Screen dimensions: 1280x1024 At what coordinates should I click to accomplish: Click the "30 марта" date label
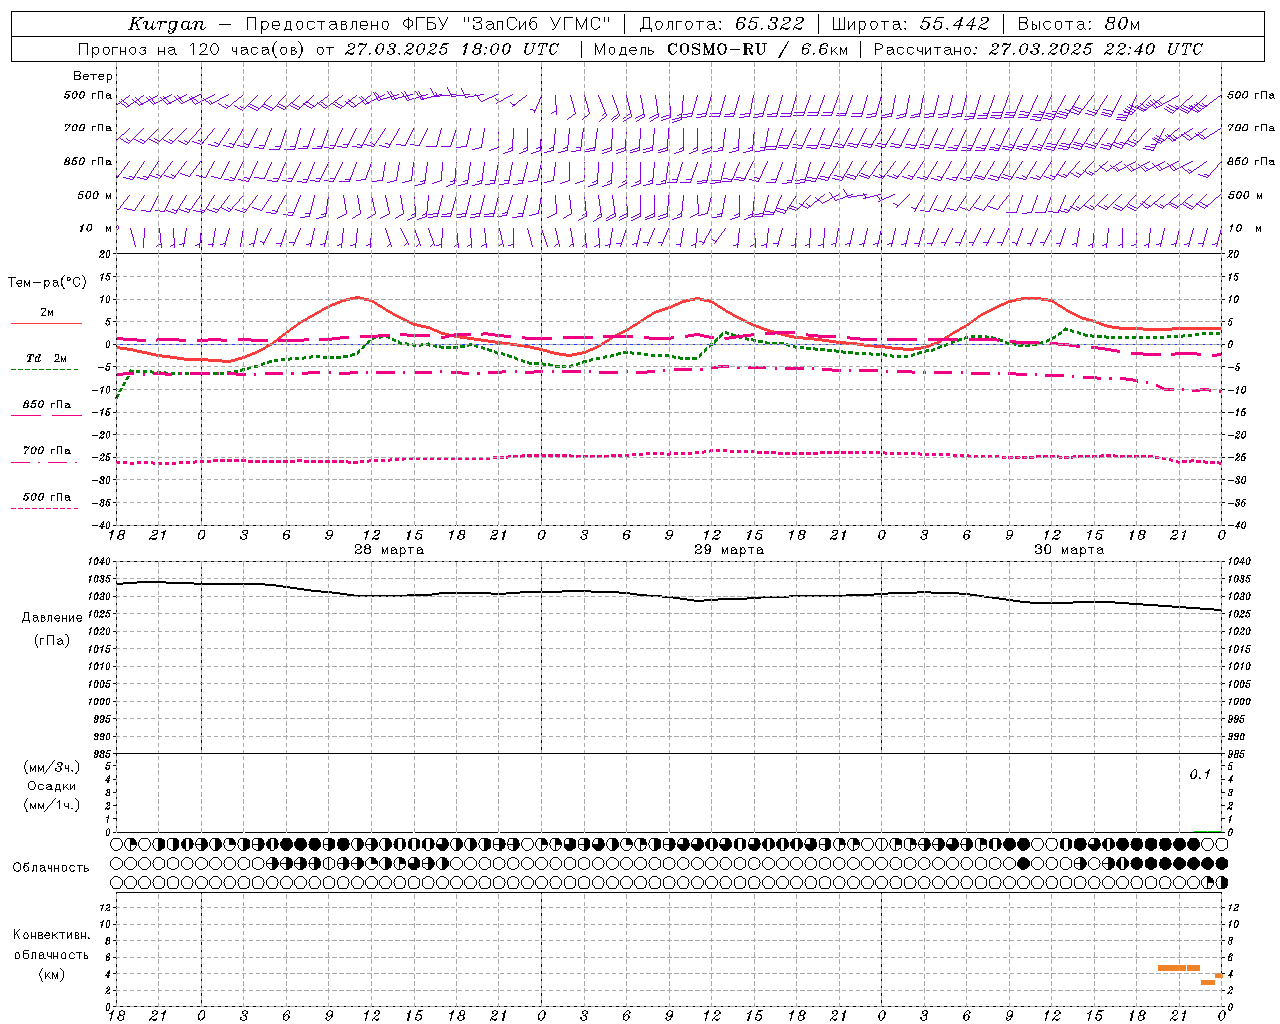(x=1069, y=550)
